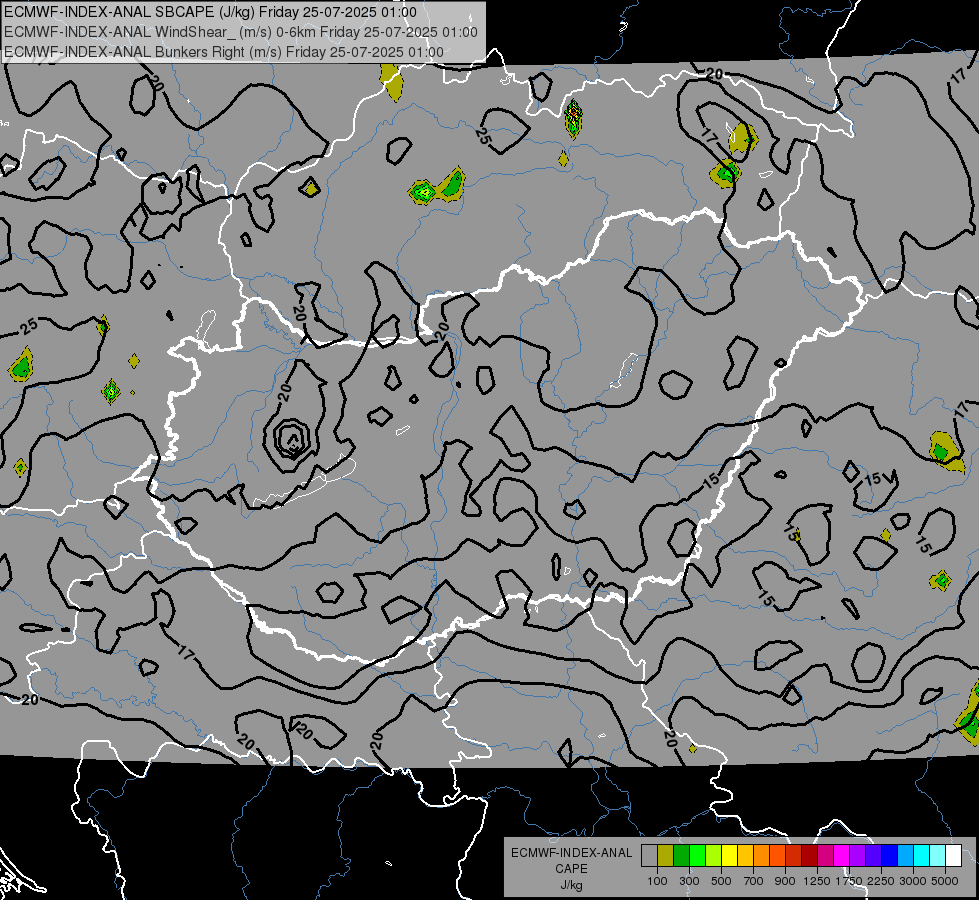Click the J/kg unit label in the legend

[571, 885]
